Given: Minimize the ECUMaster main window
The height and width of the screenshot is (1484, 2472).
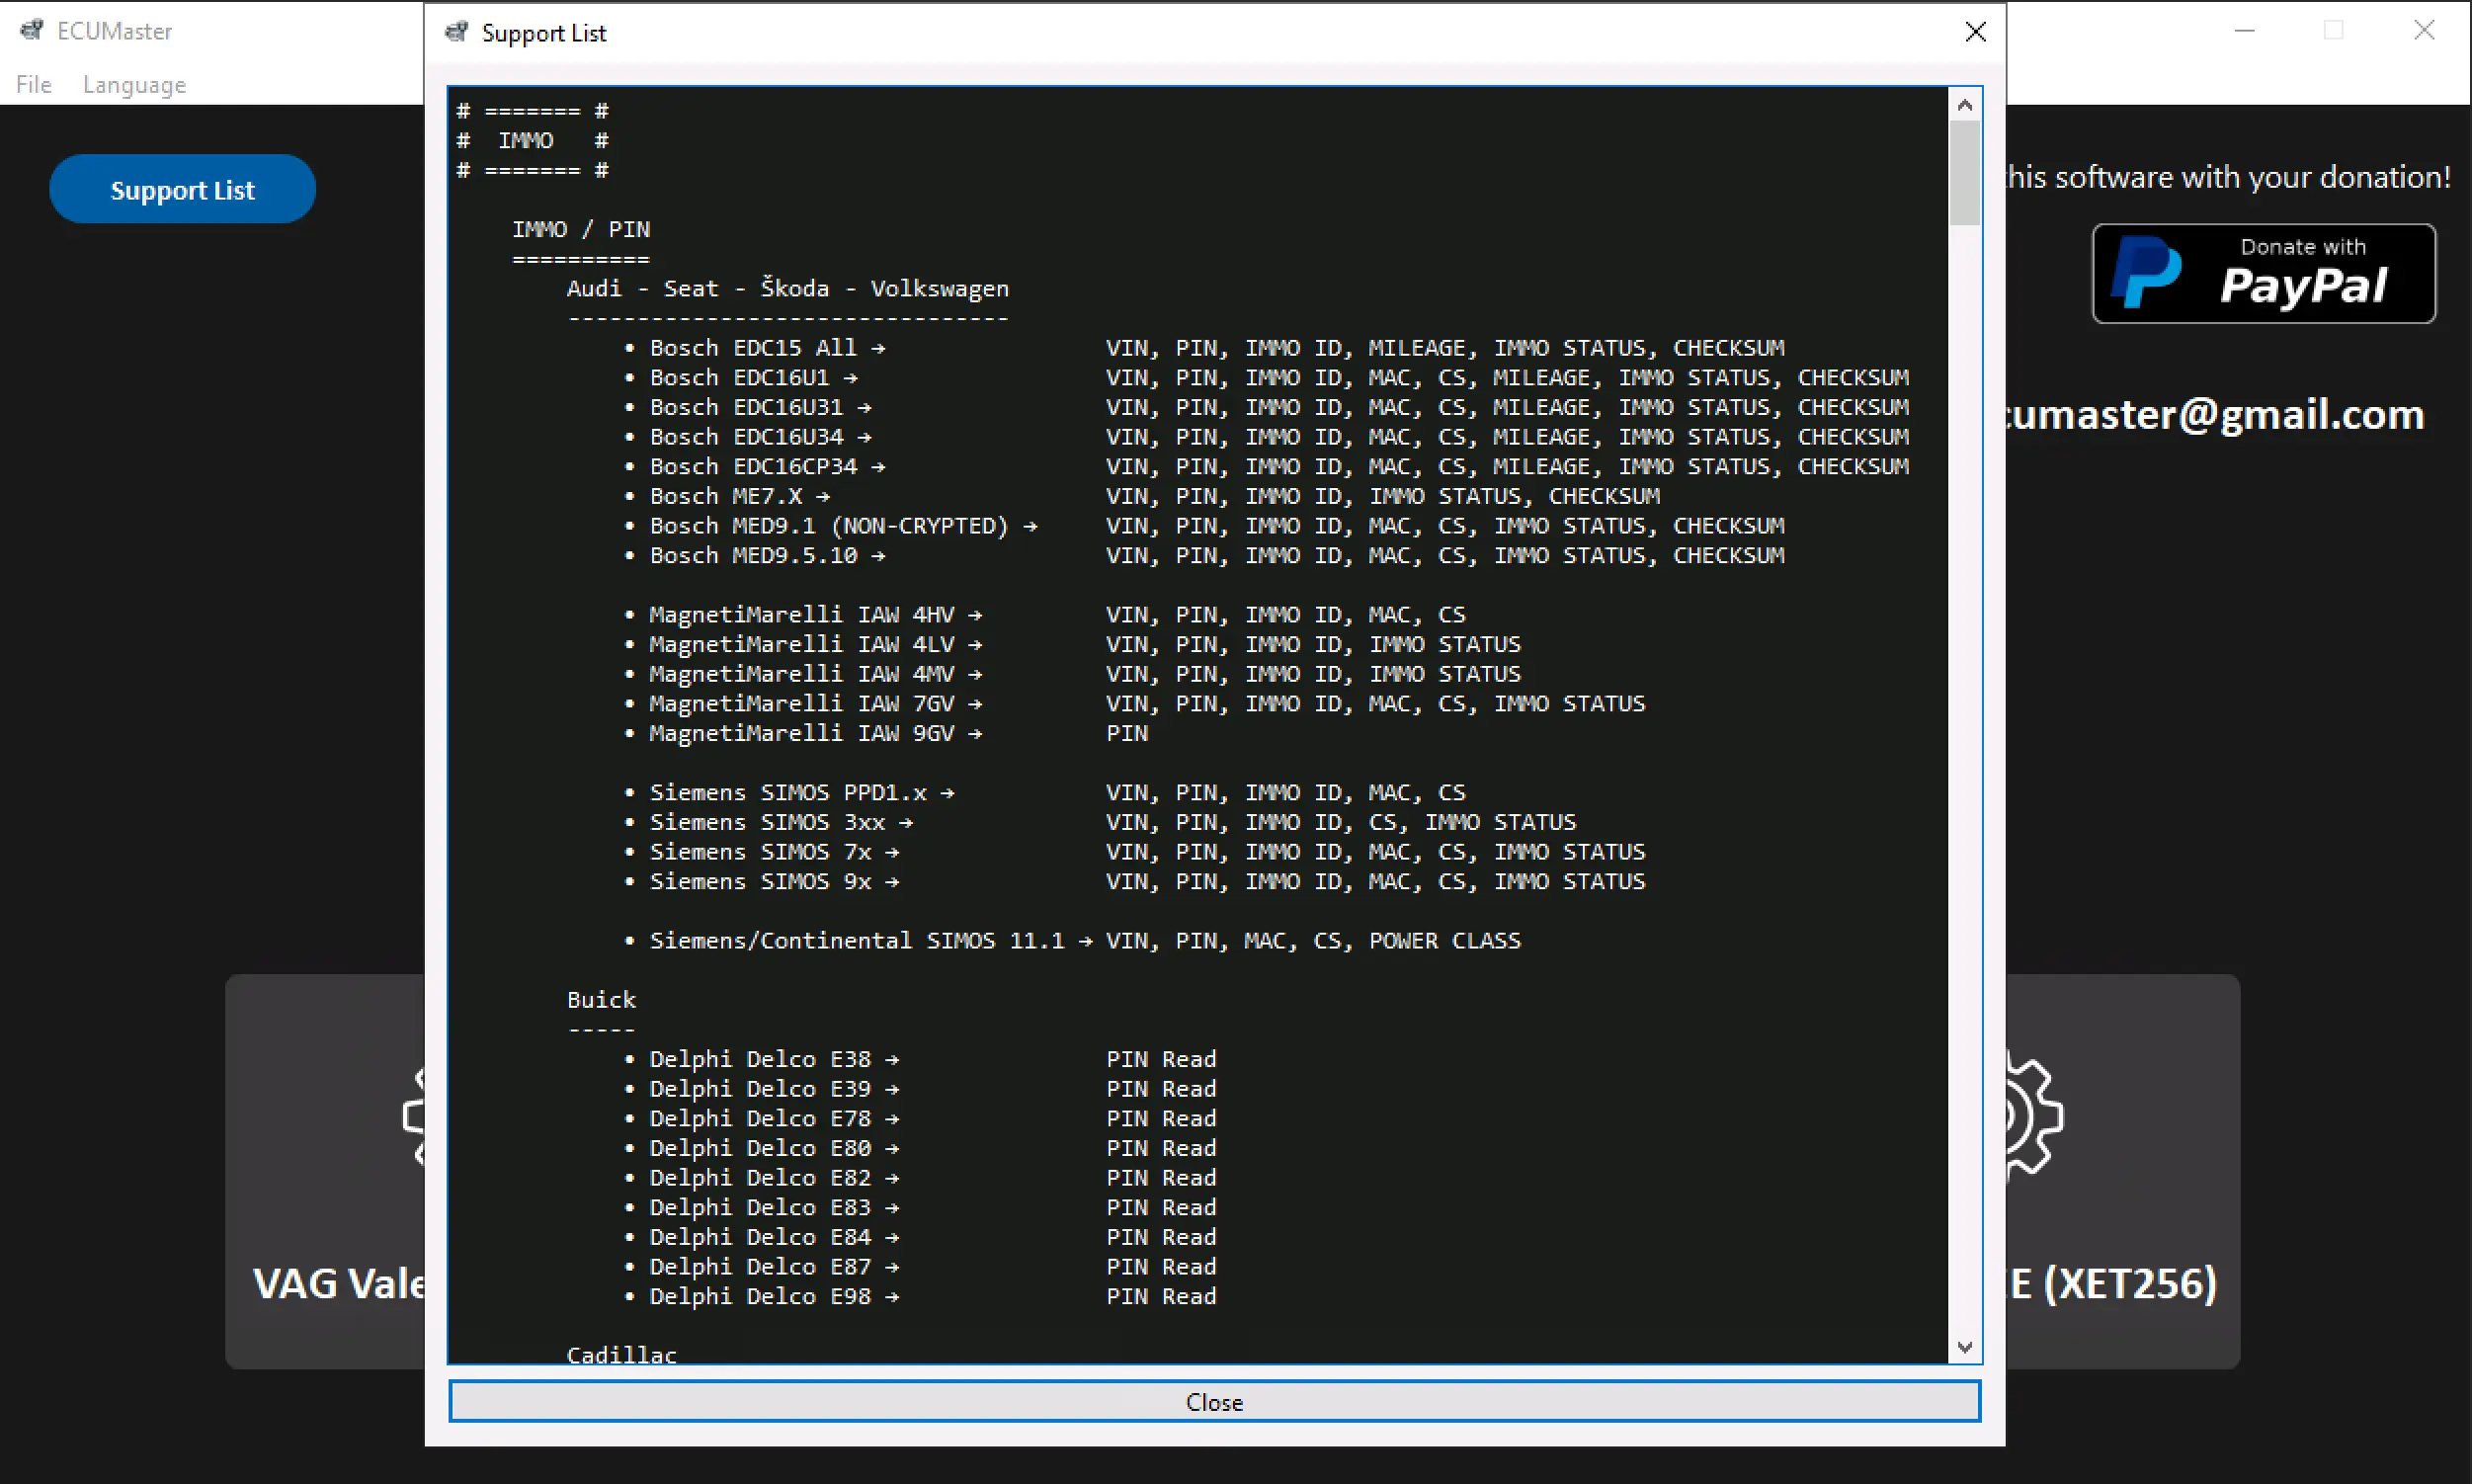Looking at the screenshot, I should click(2245, 31).
